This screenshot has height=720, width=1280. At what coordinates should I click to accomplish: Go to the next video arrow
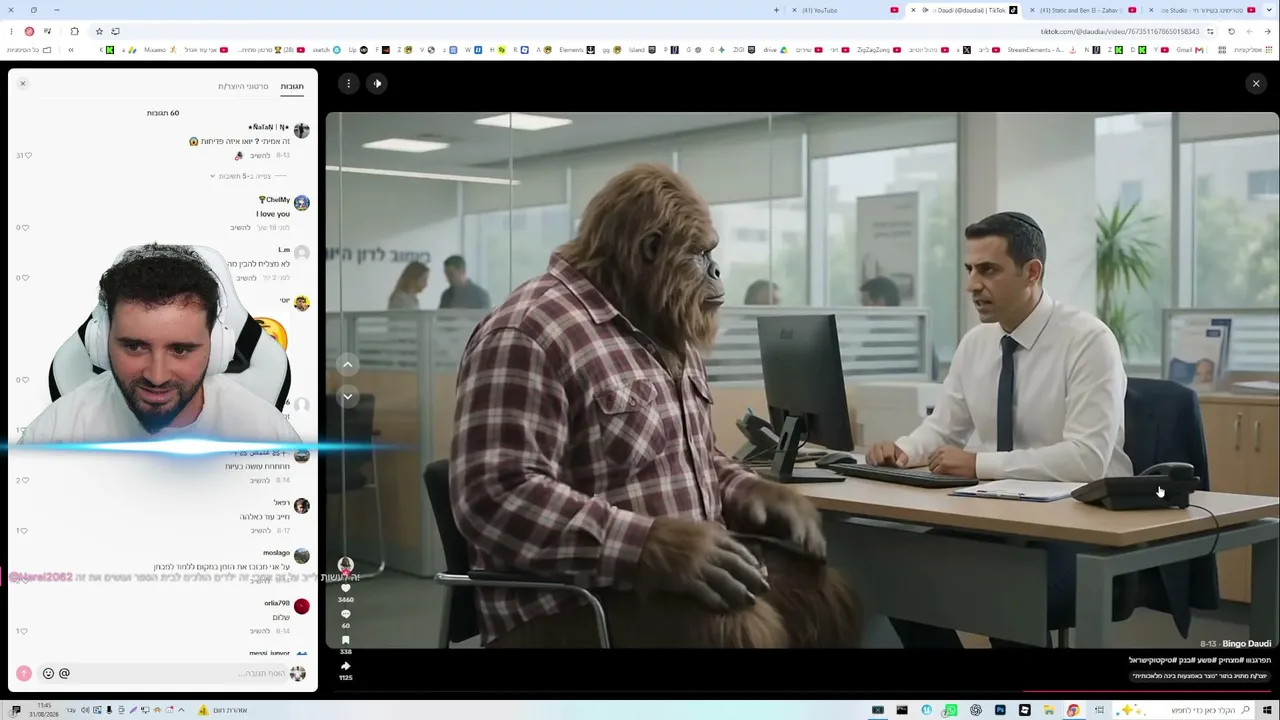[347, 396]
